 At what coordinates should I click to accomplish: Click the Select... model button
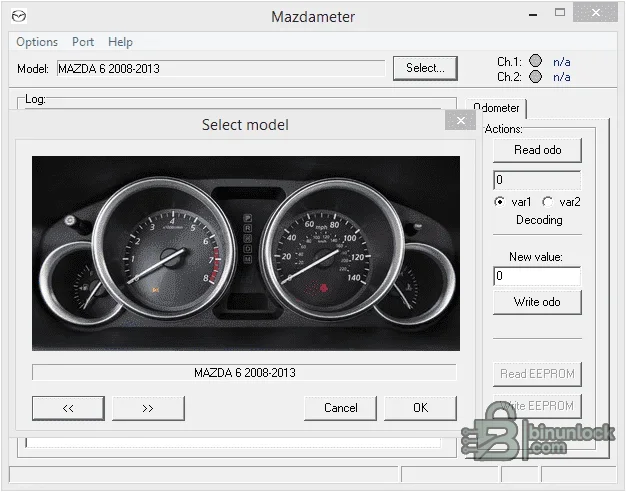tap(425, 68)
